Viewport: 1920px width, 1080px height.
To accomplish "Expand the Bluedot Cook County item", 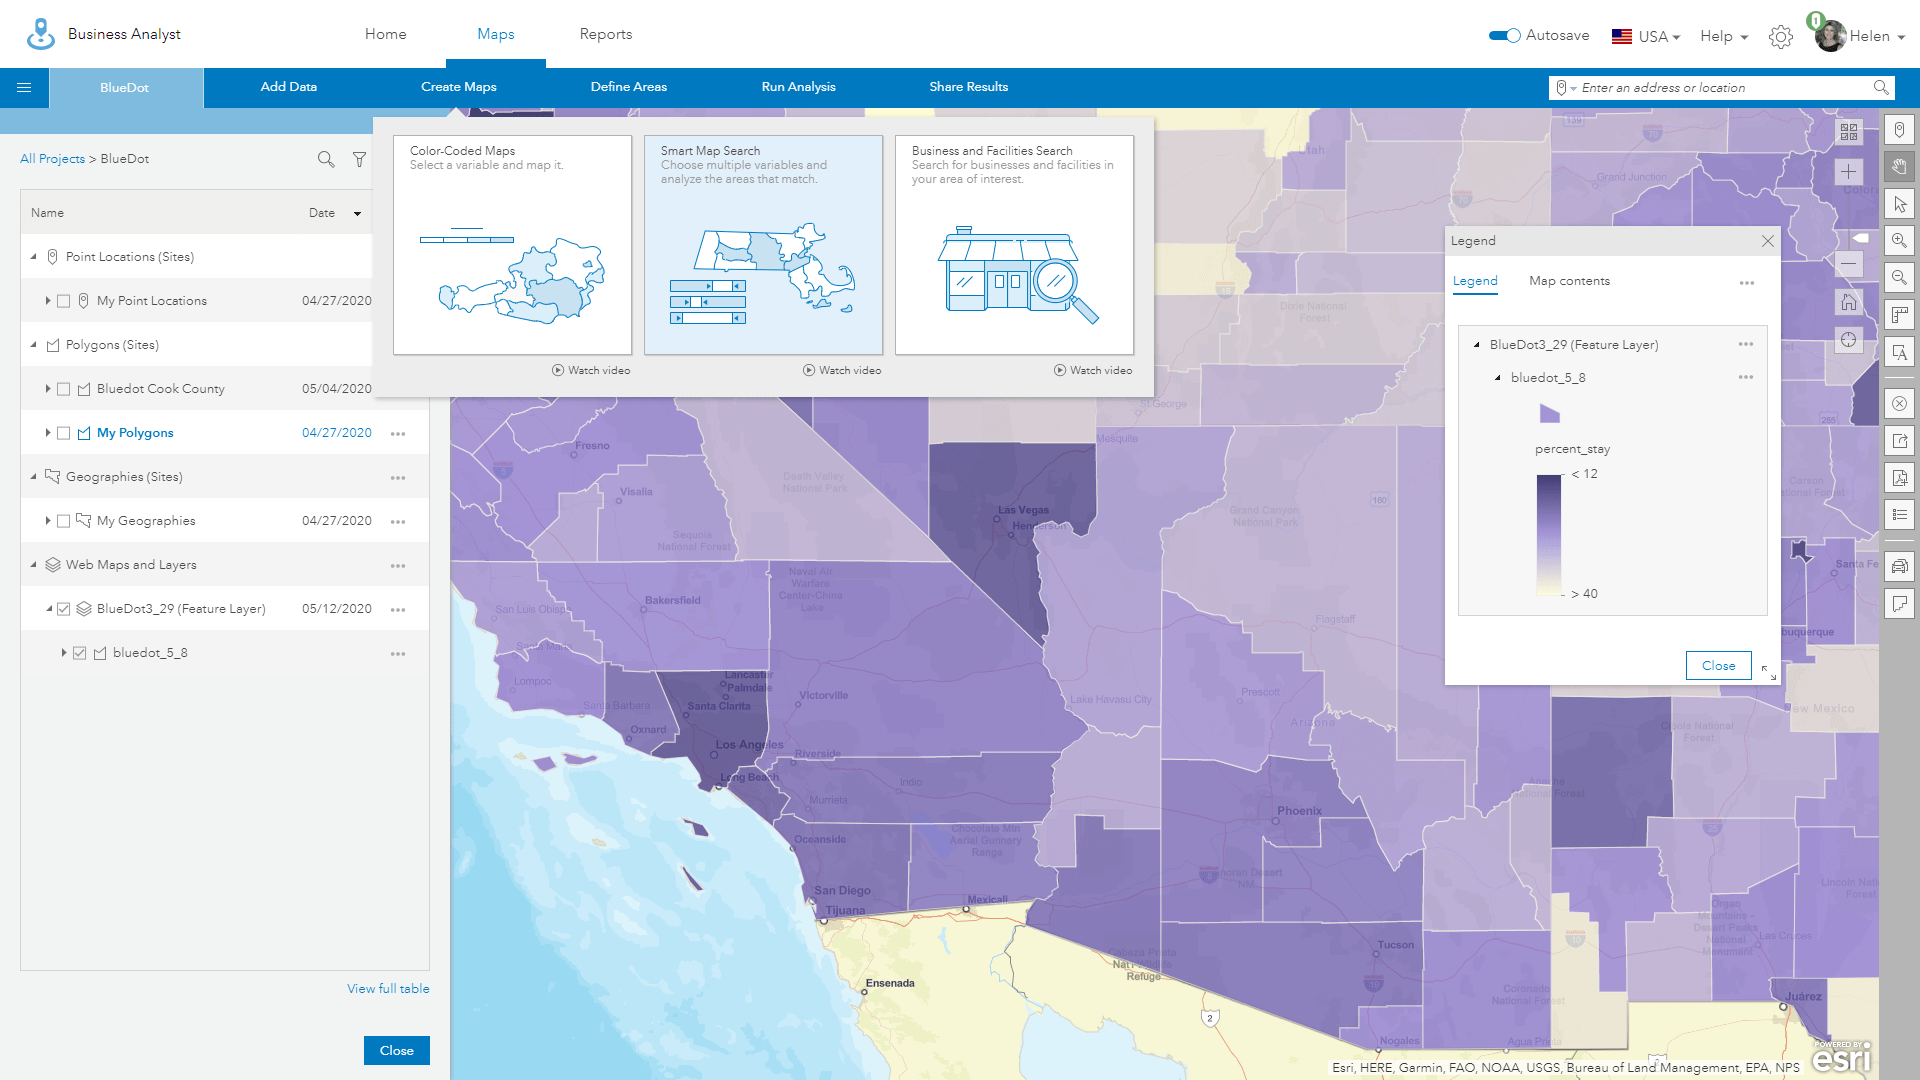I will click(x=47, y=388).
